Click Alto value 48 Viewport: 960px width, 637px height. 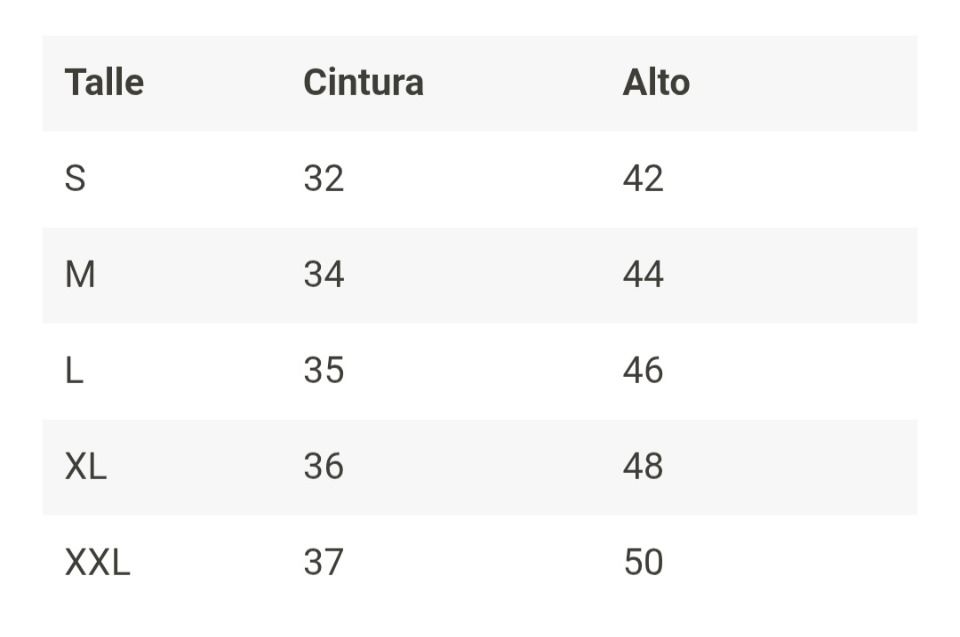[x=643, y=467]
